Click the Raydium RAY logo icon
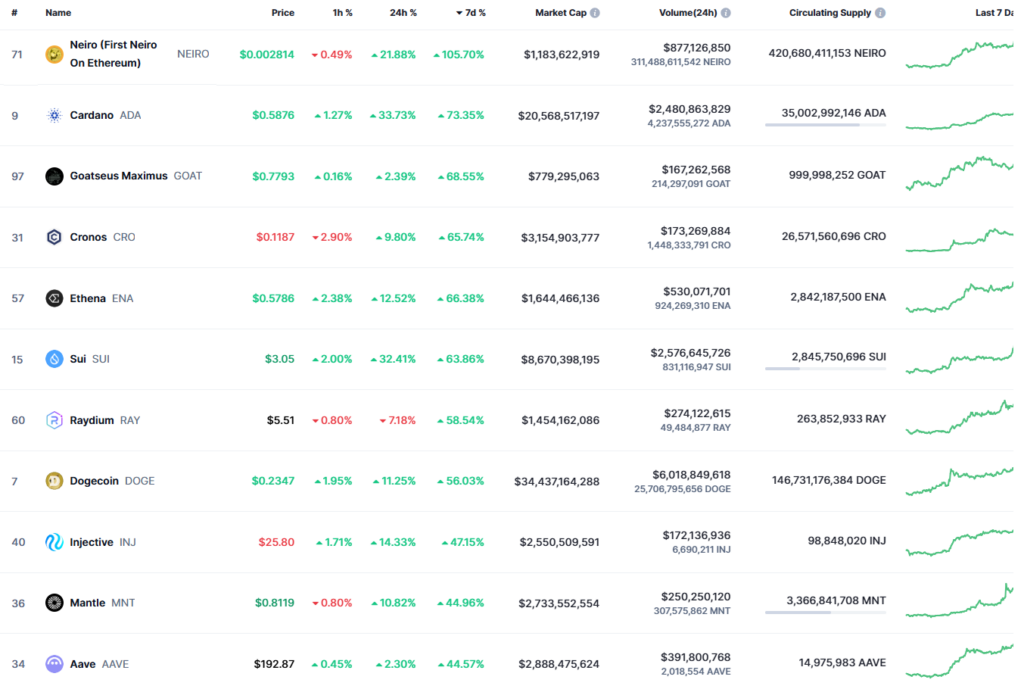The image size is (1024, 689). (x=54, y=420)
